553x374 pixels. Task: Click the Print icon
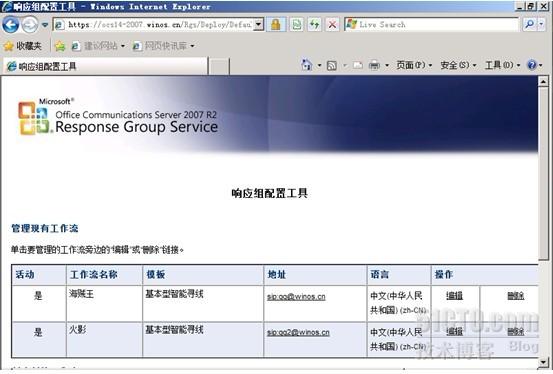point(375,66)
